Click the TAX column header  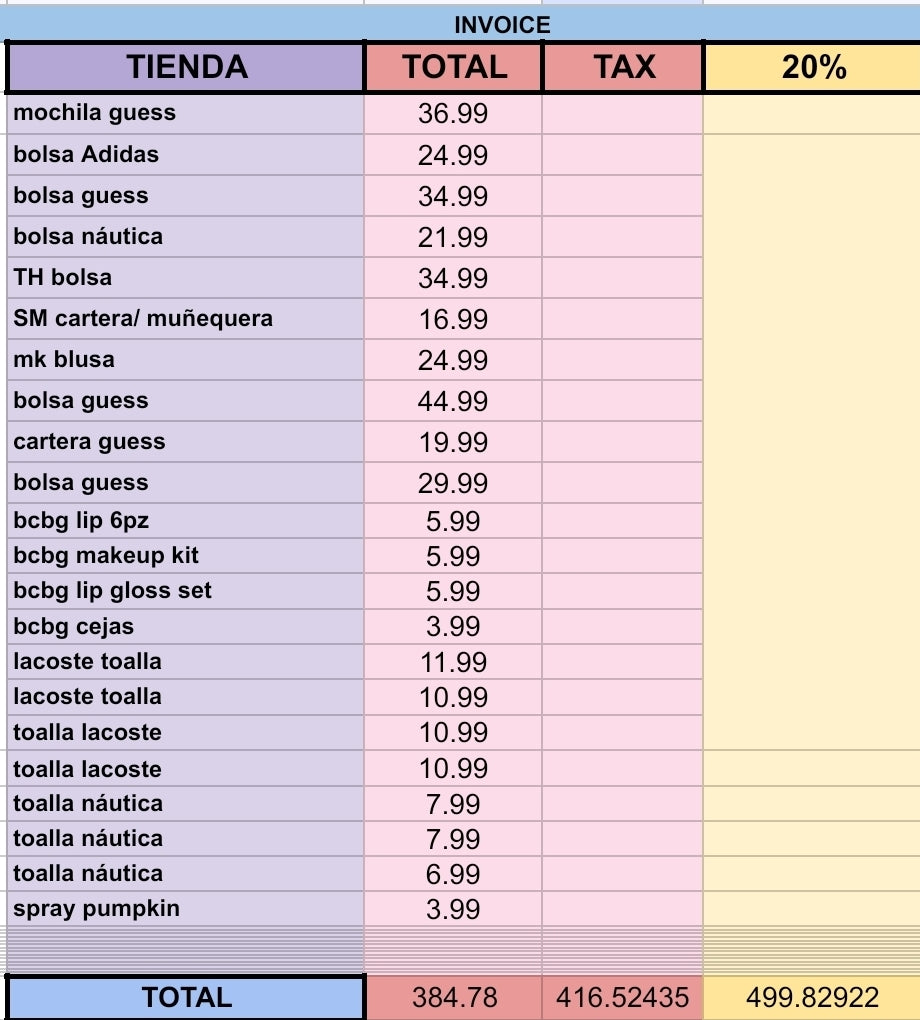624,67
